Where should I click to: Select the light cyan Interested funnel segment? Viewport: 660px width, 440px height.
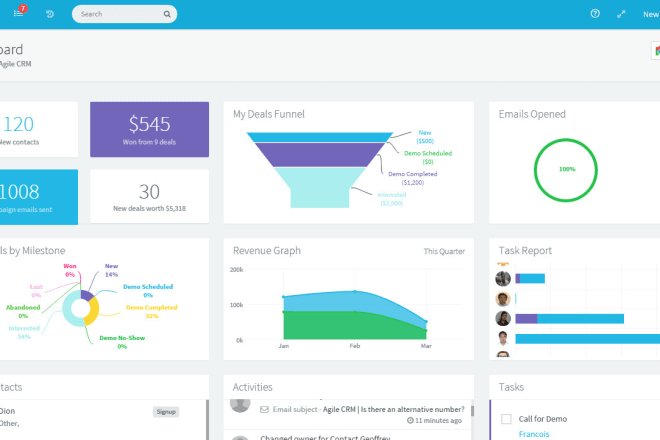pos(319,187)
